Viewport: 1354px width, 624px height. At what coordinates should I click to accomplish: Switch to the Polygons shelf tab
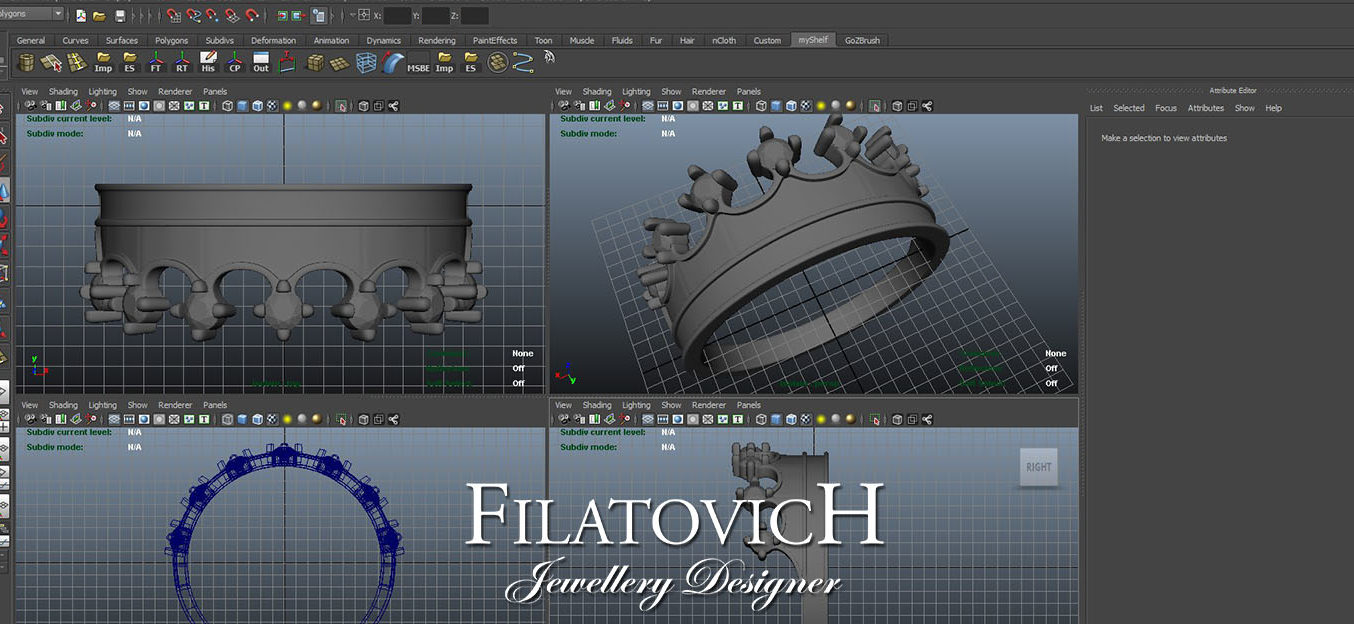171,40
